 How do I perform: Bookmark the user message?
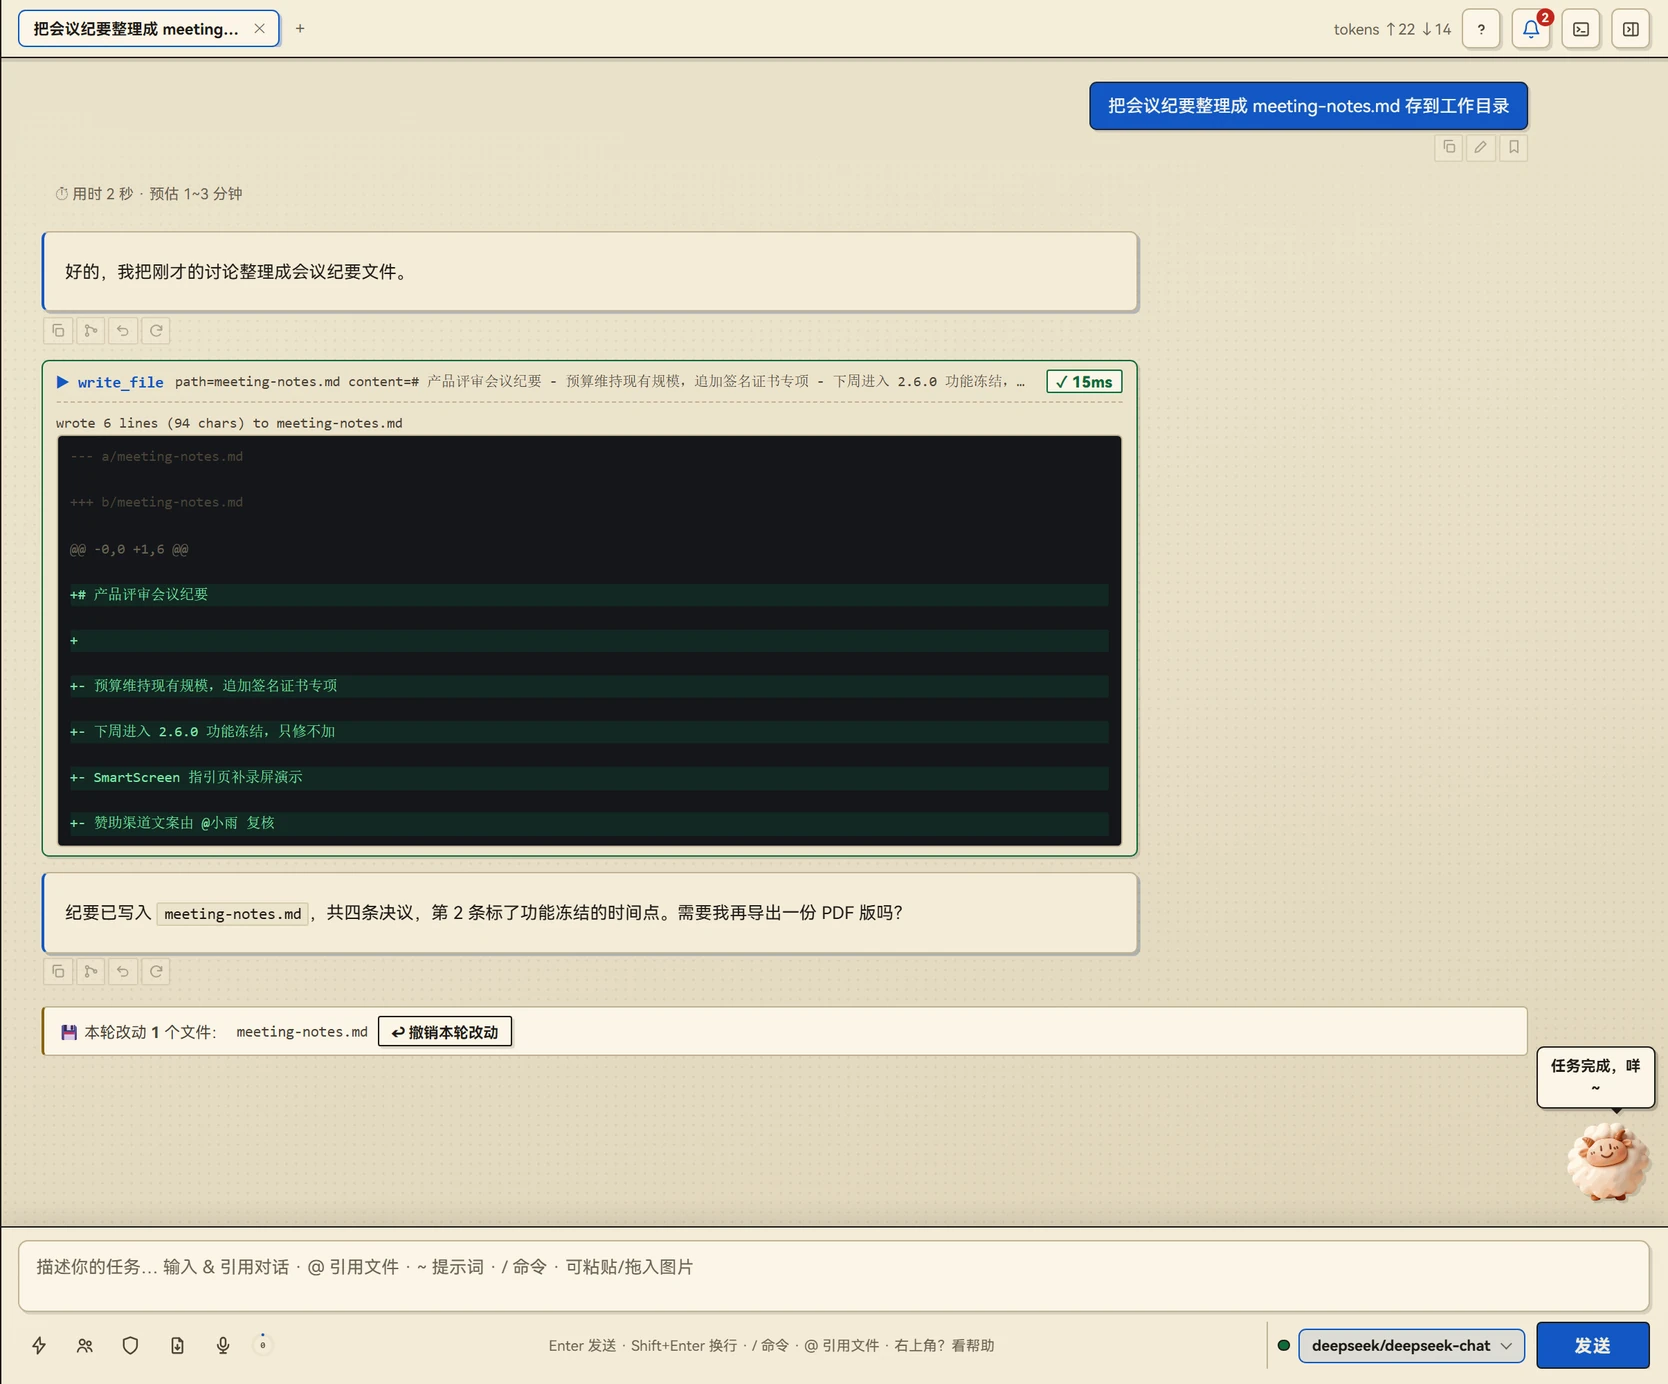tap(1514, 147)
